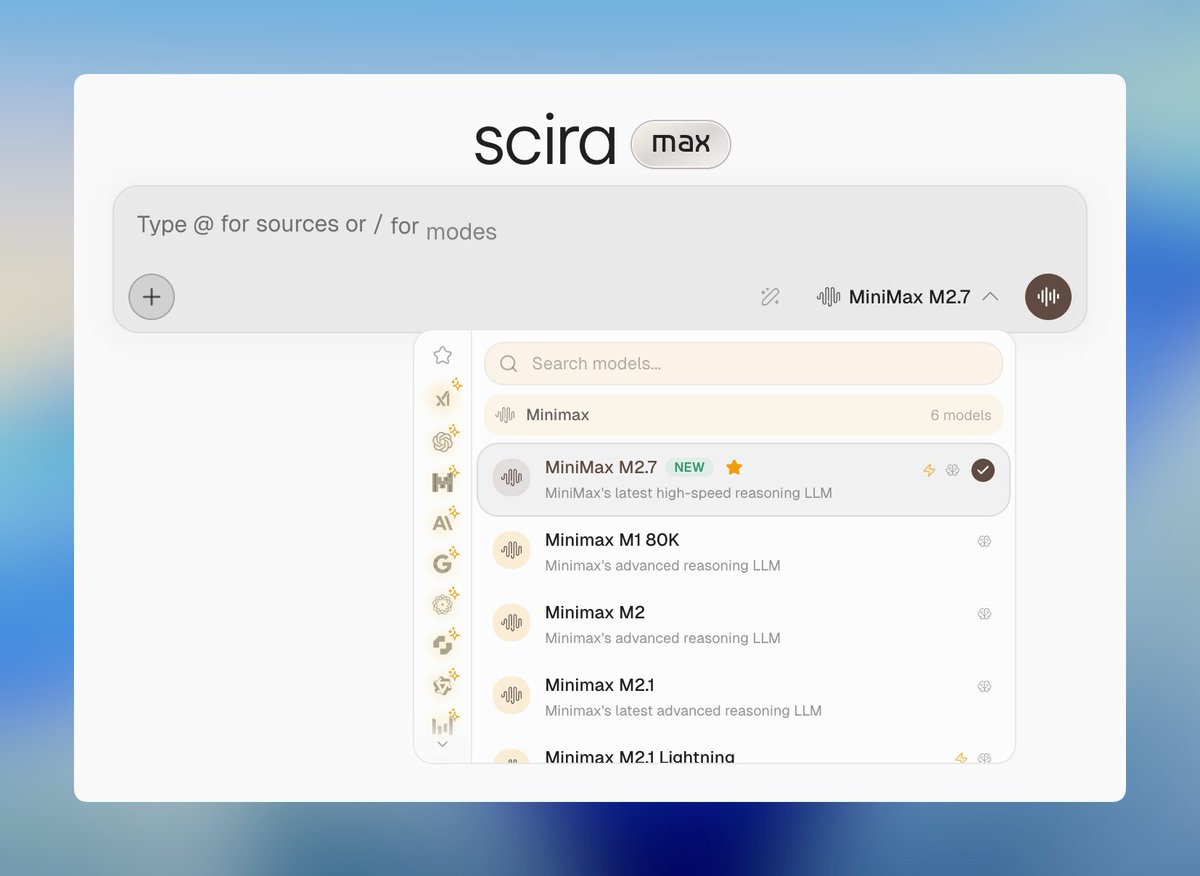Click the scira max badge
This screenshot has height=876, width=1200.
[681, 145]
